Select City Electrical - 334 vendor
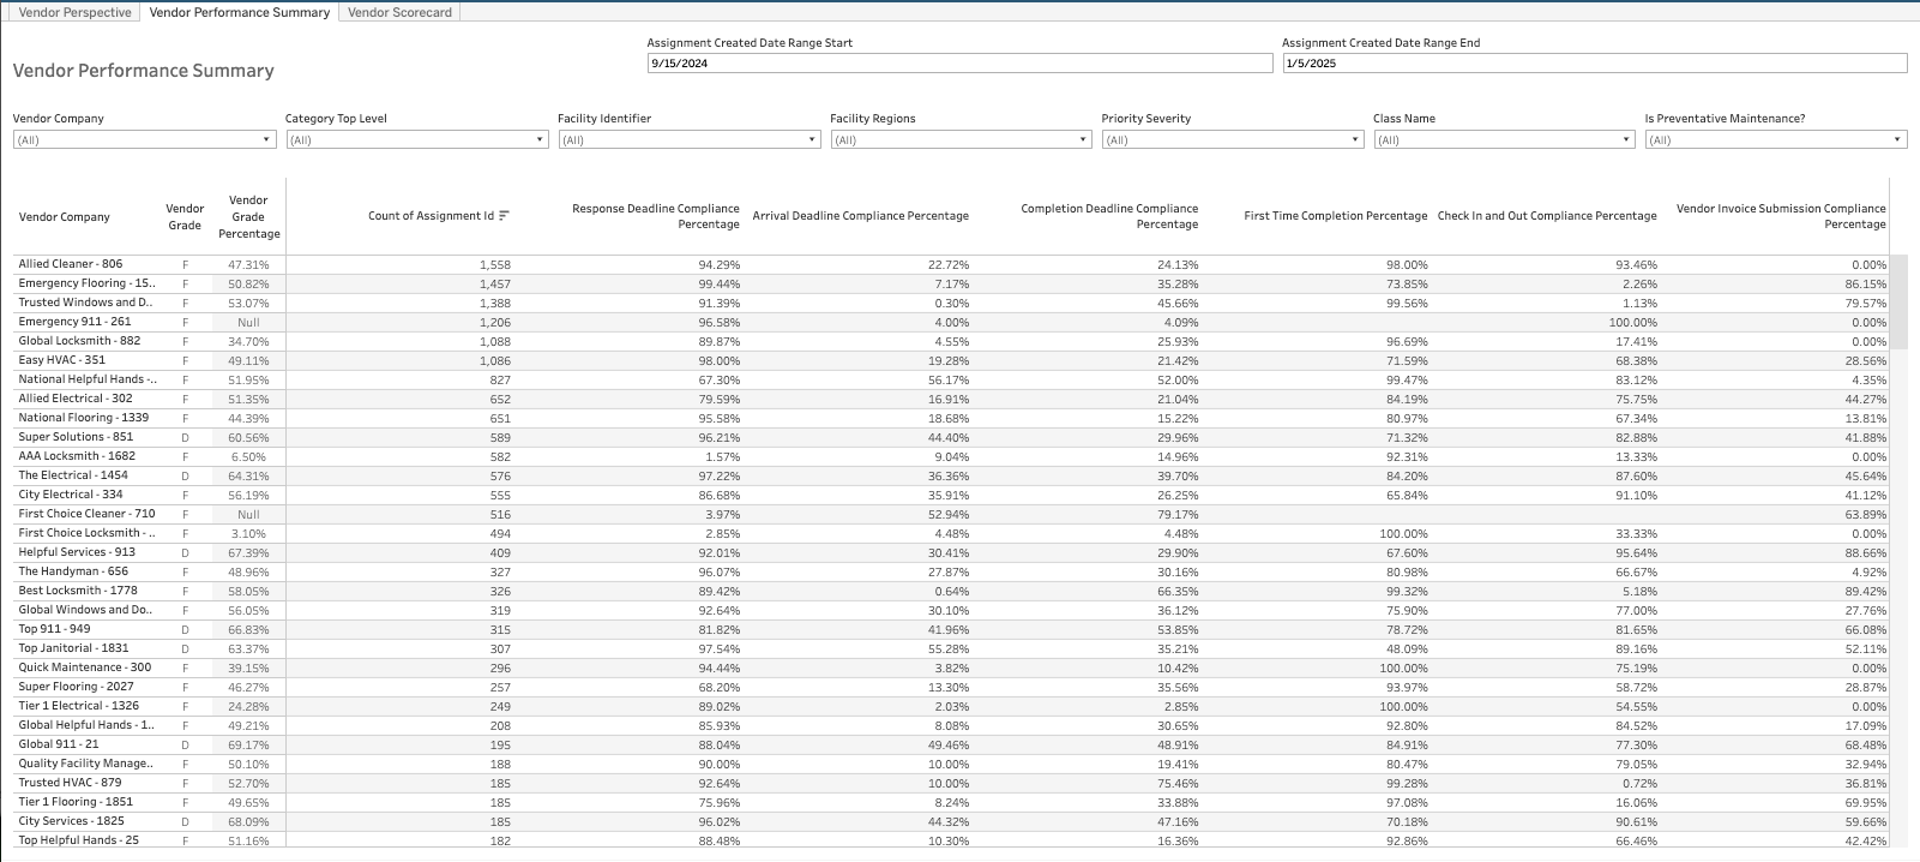 click(70, 494)
